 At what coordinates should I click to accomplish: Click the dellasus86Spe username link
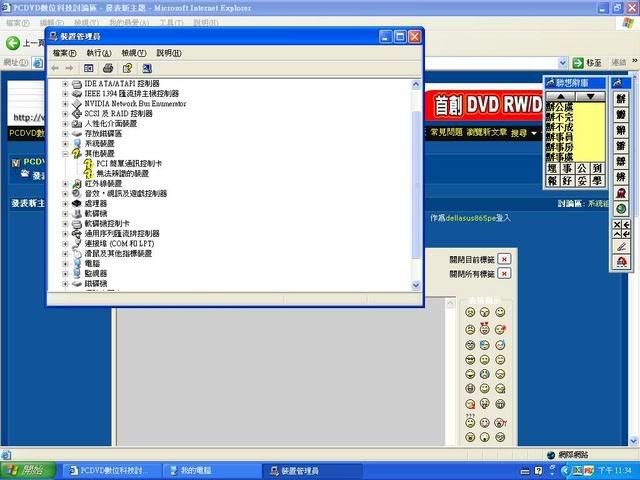coord(470,218)
